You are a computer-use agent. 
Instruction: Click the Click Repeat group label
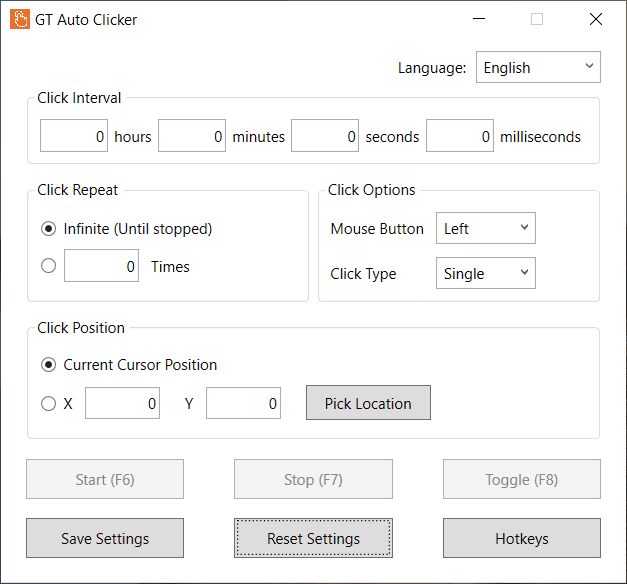coord(78,190)
